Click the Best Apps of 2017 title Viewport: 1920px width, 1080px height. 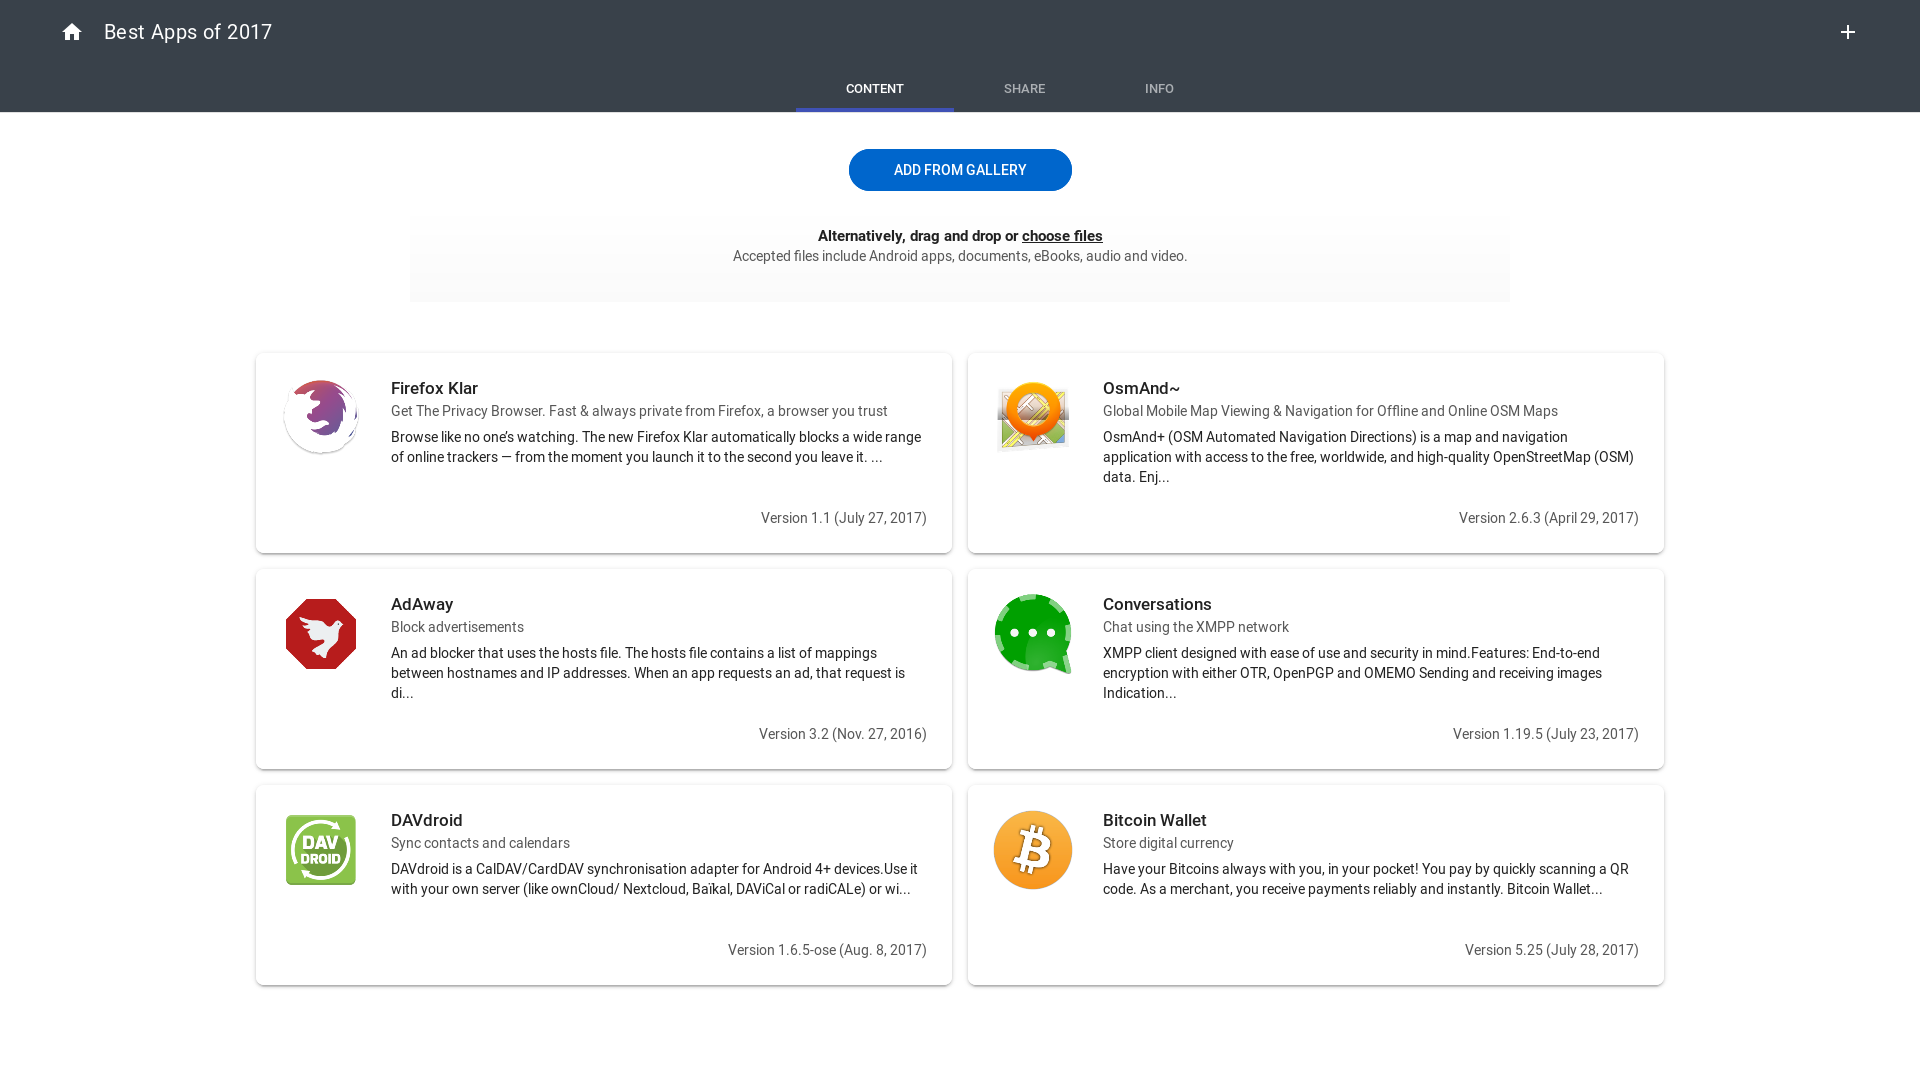[188, 32]
